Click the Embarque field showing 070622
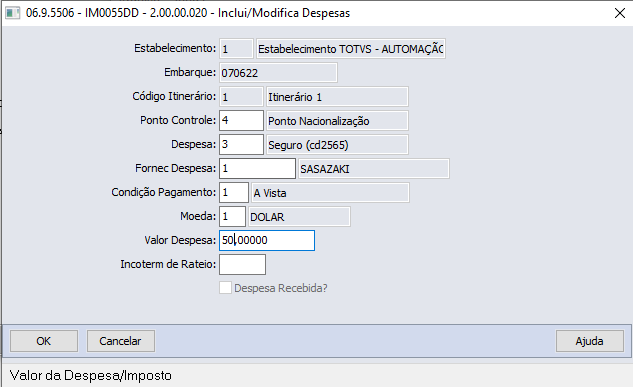The height and width of the screenshot is (387, 633). pos(278,73)
